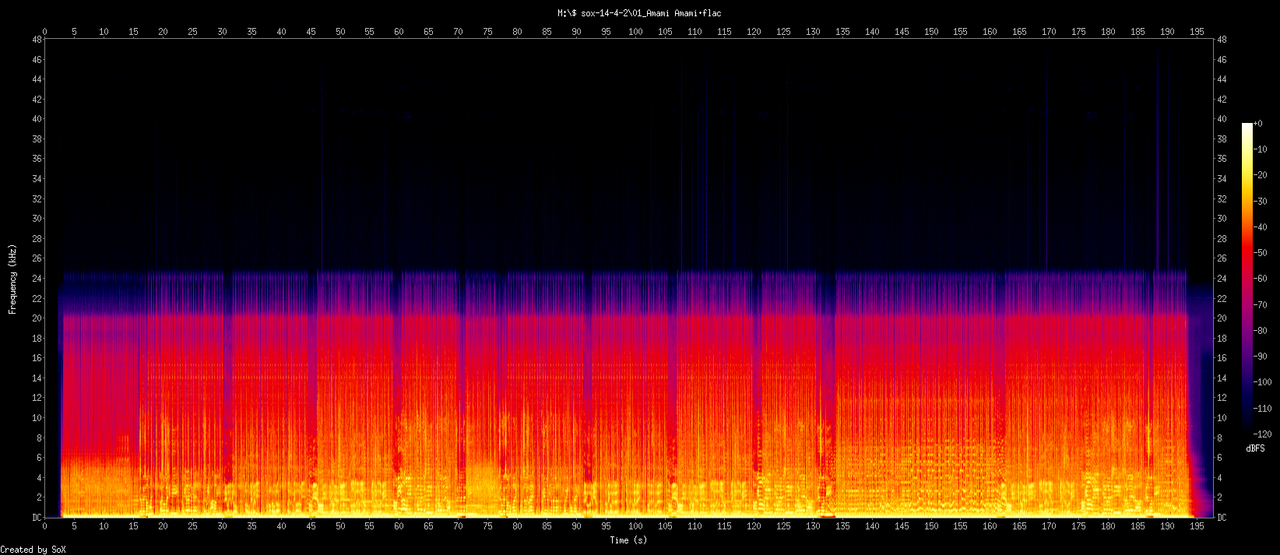Image resolution: width=1280 pixels, height=555 pixels.
Task: Click the dBFS color scale bar
Action: pos(1246,280)
